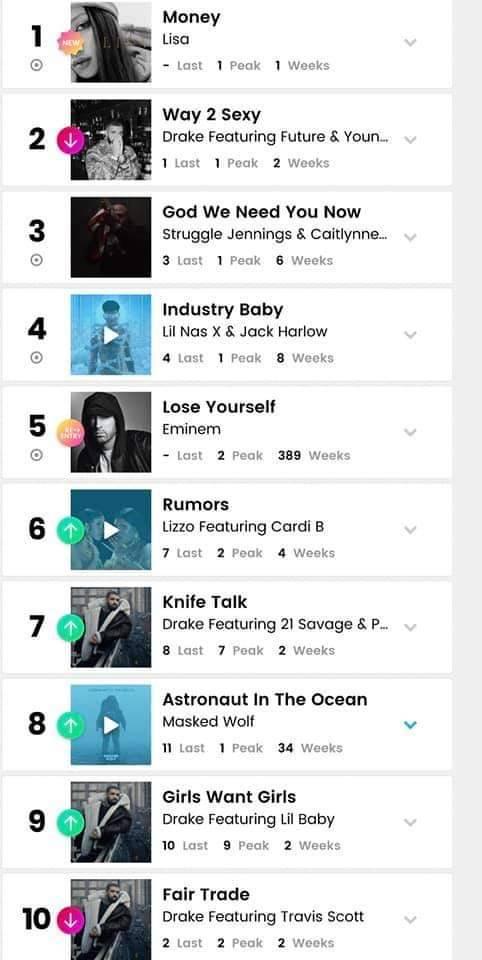Play the Astronaut In The Ocean preview
The width and height of the screenshot is (482, 960).
pyautogui.click(x=111, y=725)
